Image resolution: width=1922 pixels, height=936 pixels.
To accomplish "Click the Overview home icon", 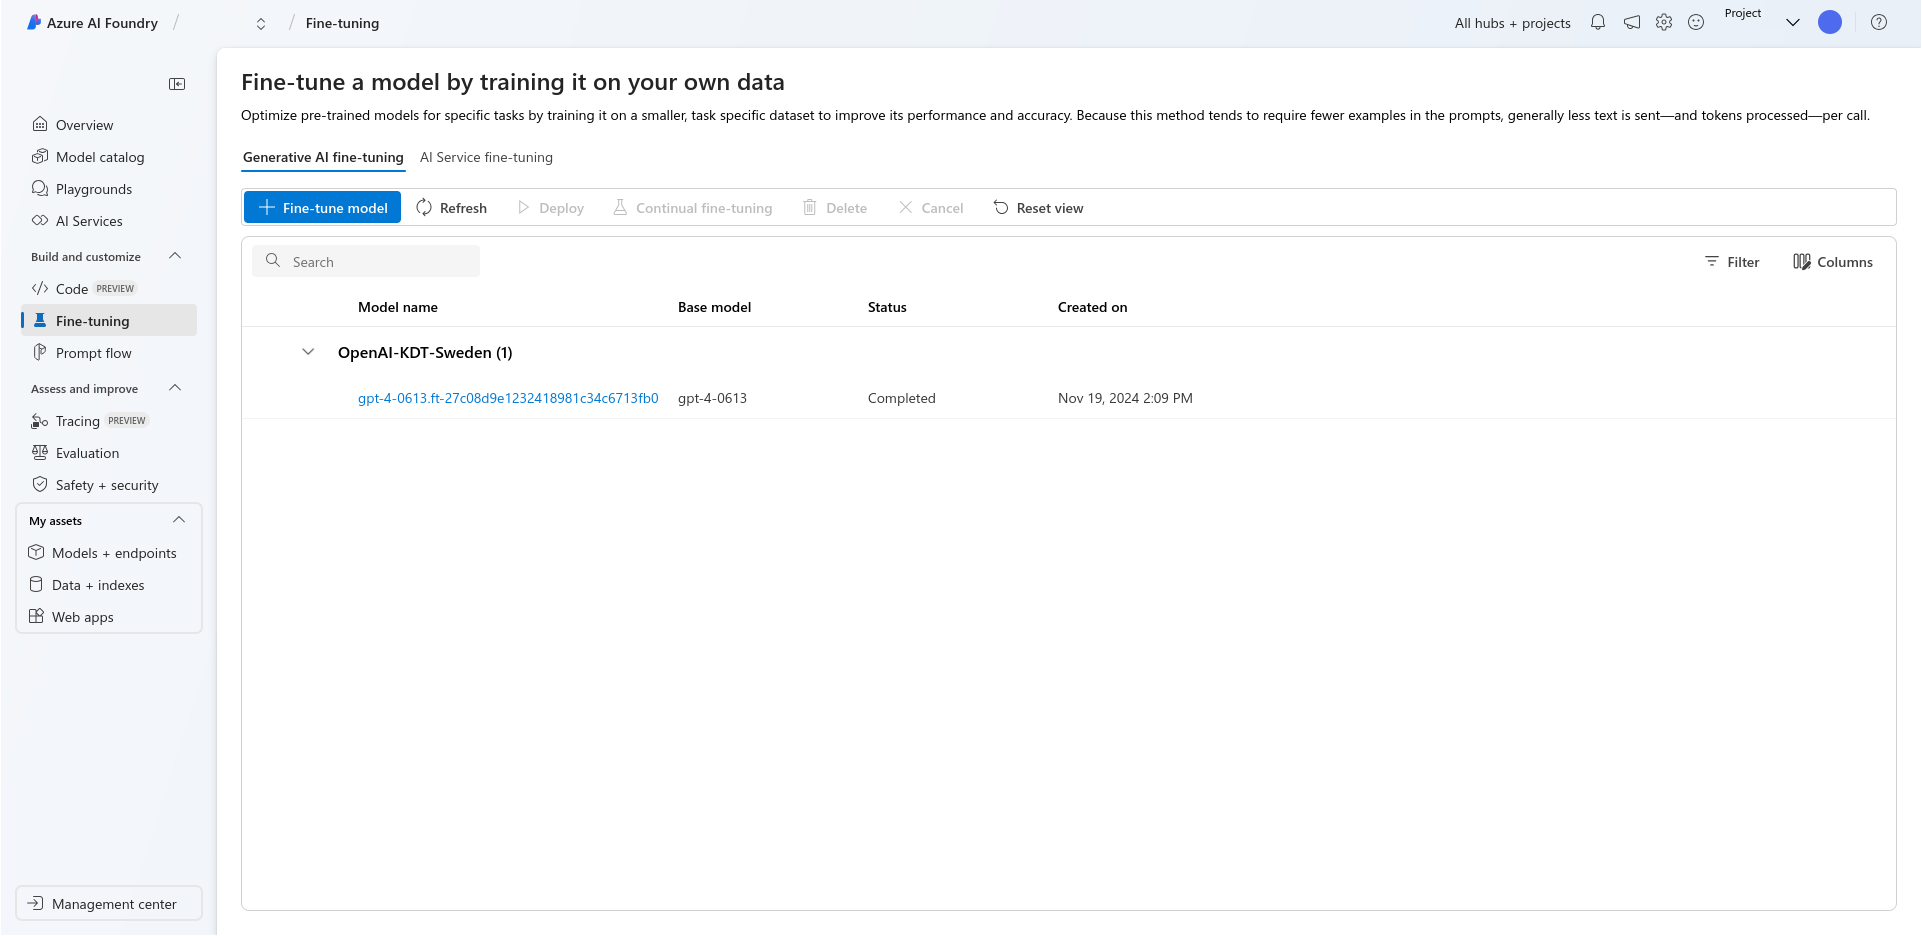I will 40,124.
